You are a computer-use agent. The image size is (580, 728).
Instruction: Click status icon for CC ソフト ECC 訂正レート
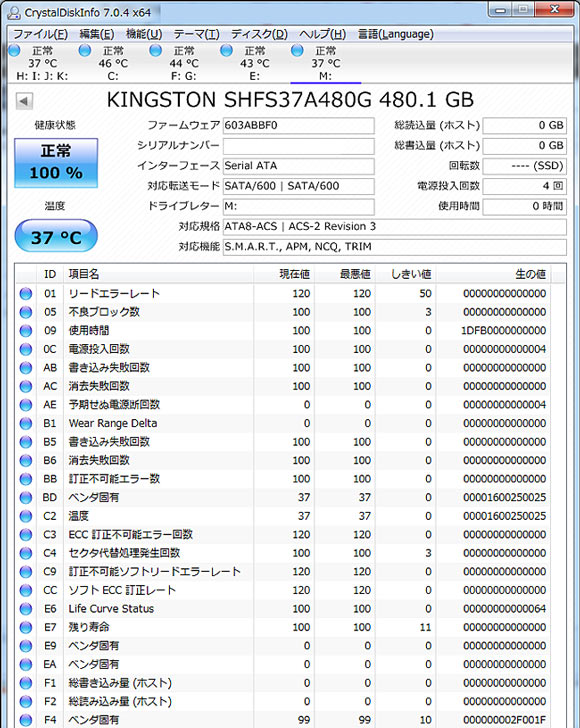coord(26,591)
